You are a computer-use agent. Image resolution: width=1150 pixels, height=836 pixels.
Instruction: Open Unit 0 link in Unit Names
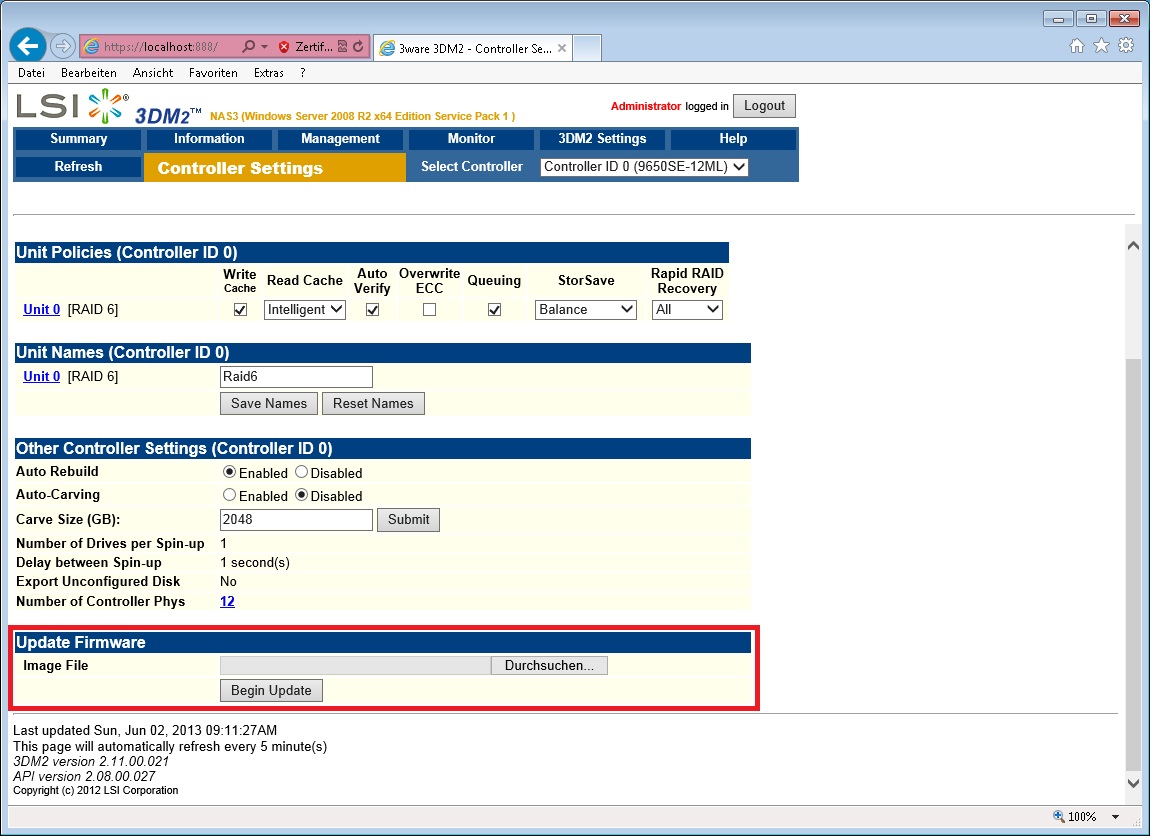click(x=42, y=376)
